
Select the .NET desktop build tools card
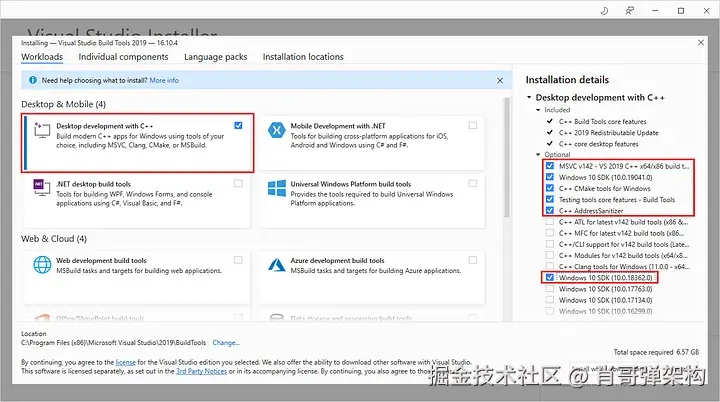tap(137, 201)
